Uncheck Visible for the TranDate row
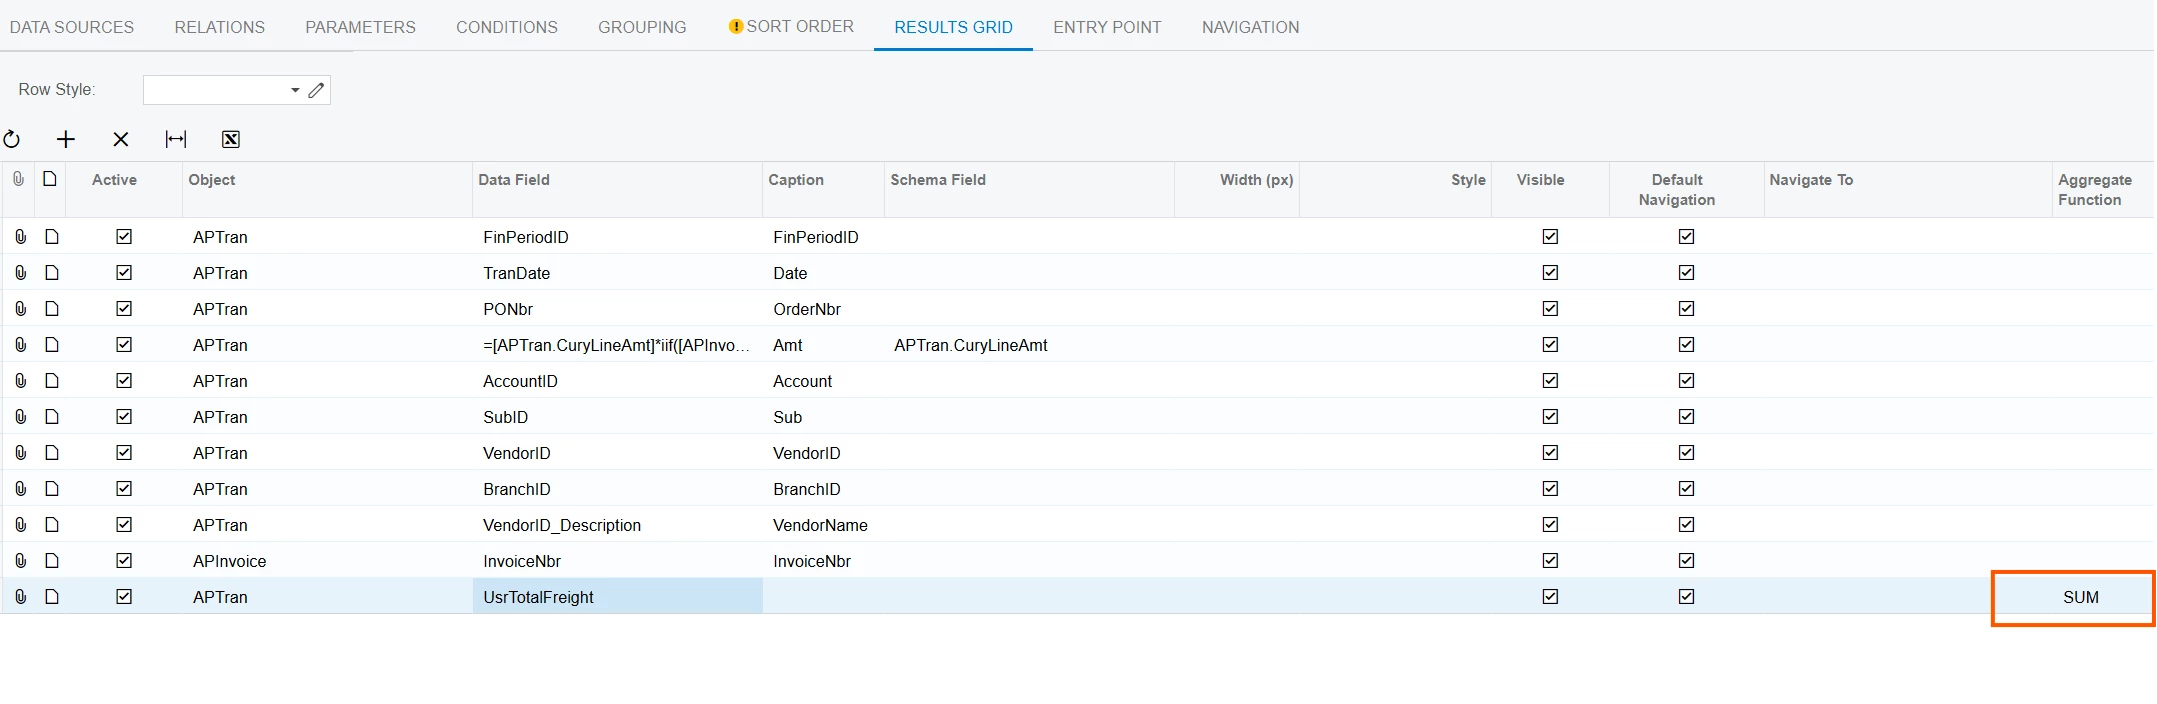Viewport: 2157px width, 704px height. click(x=1550, y=273)
